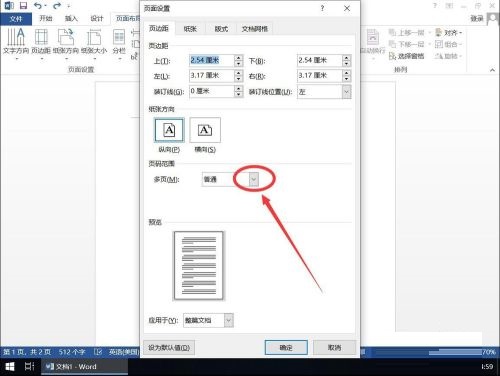Switch to the 页边距 dialog tab
Image resolution: width=500 pixels, height=376 pixels.
(158, 29)
